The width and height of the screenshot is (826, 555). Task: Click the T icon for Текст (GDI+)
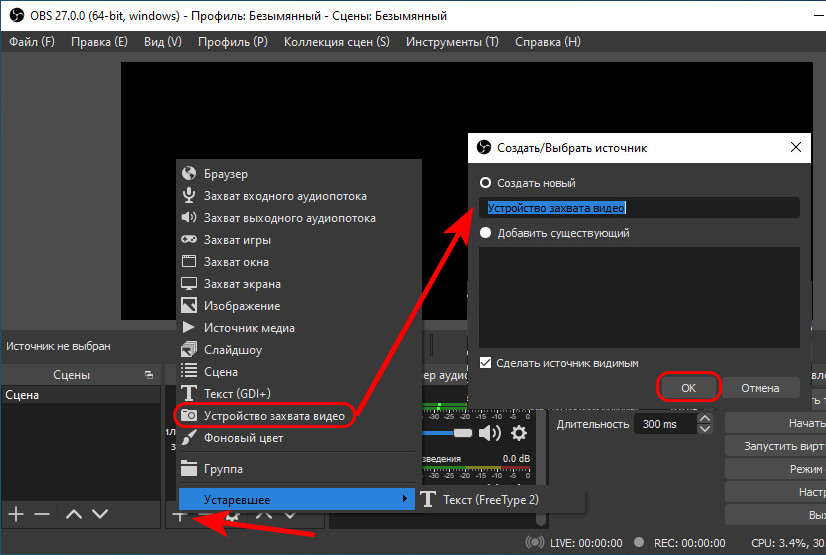[x=189, y=393]
